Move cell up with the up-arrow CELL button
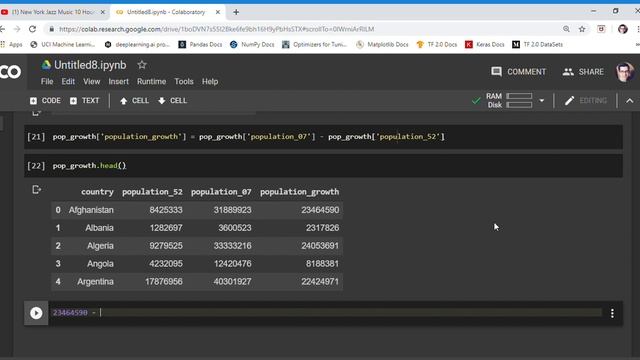 [x=134, y=101]
